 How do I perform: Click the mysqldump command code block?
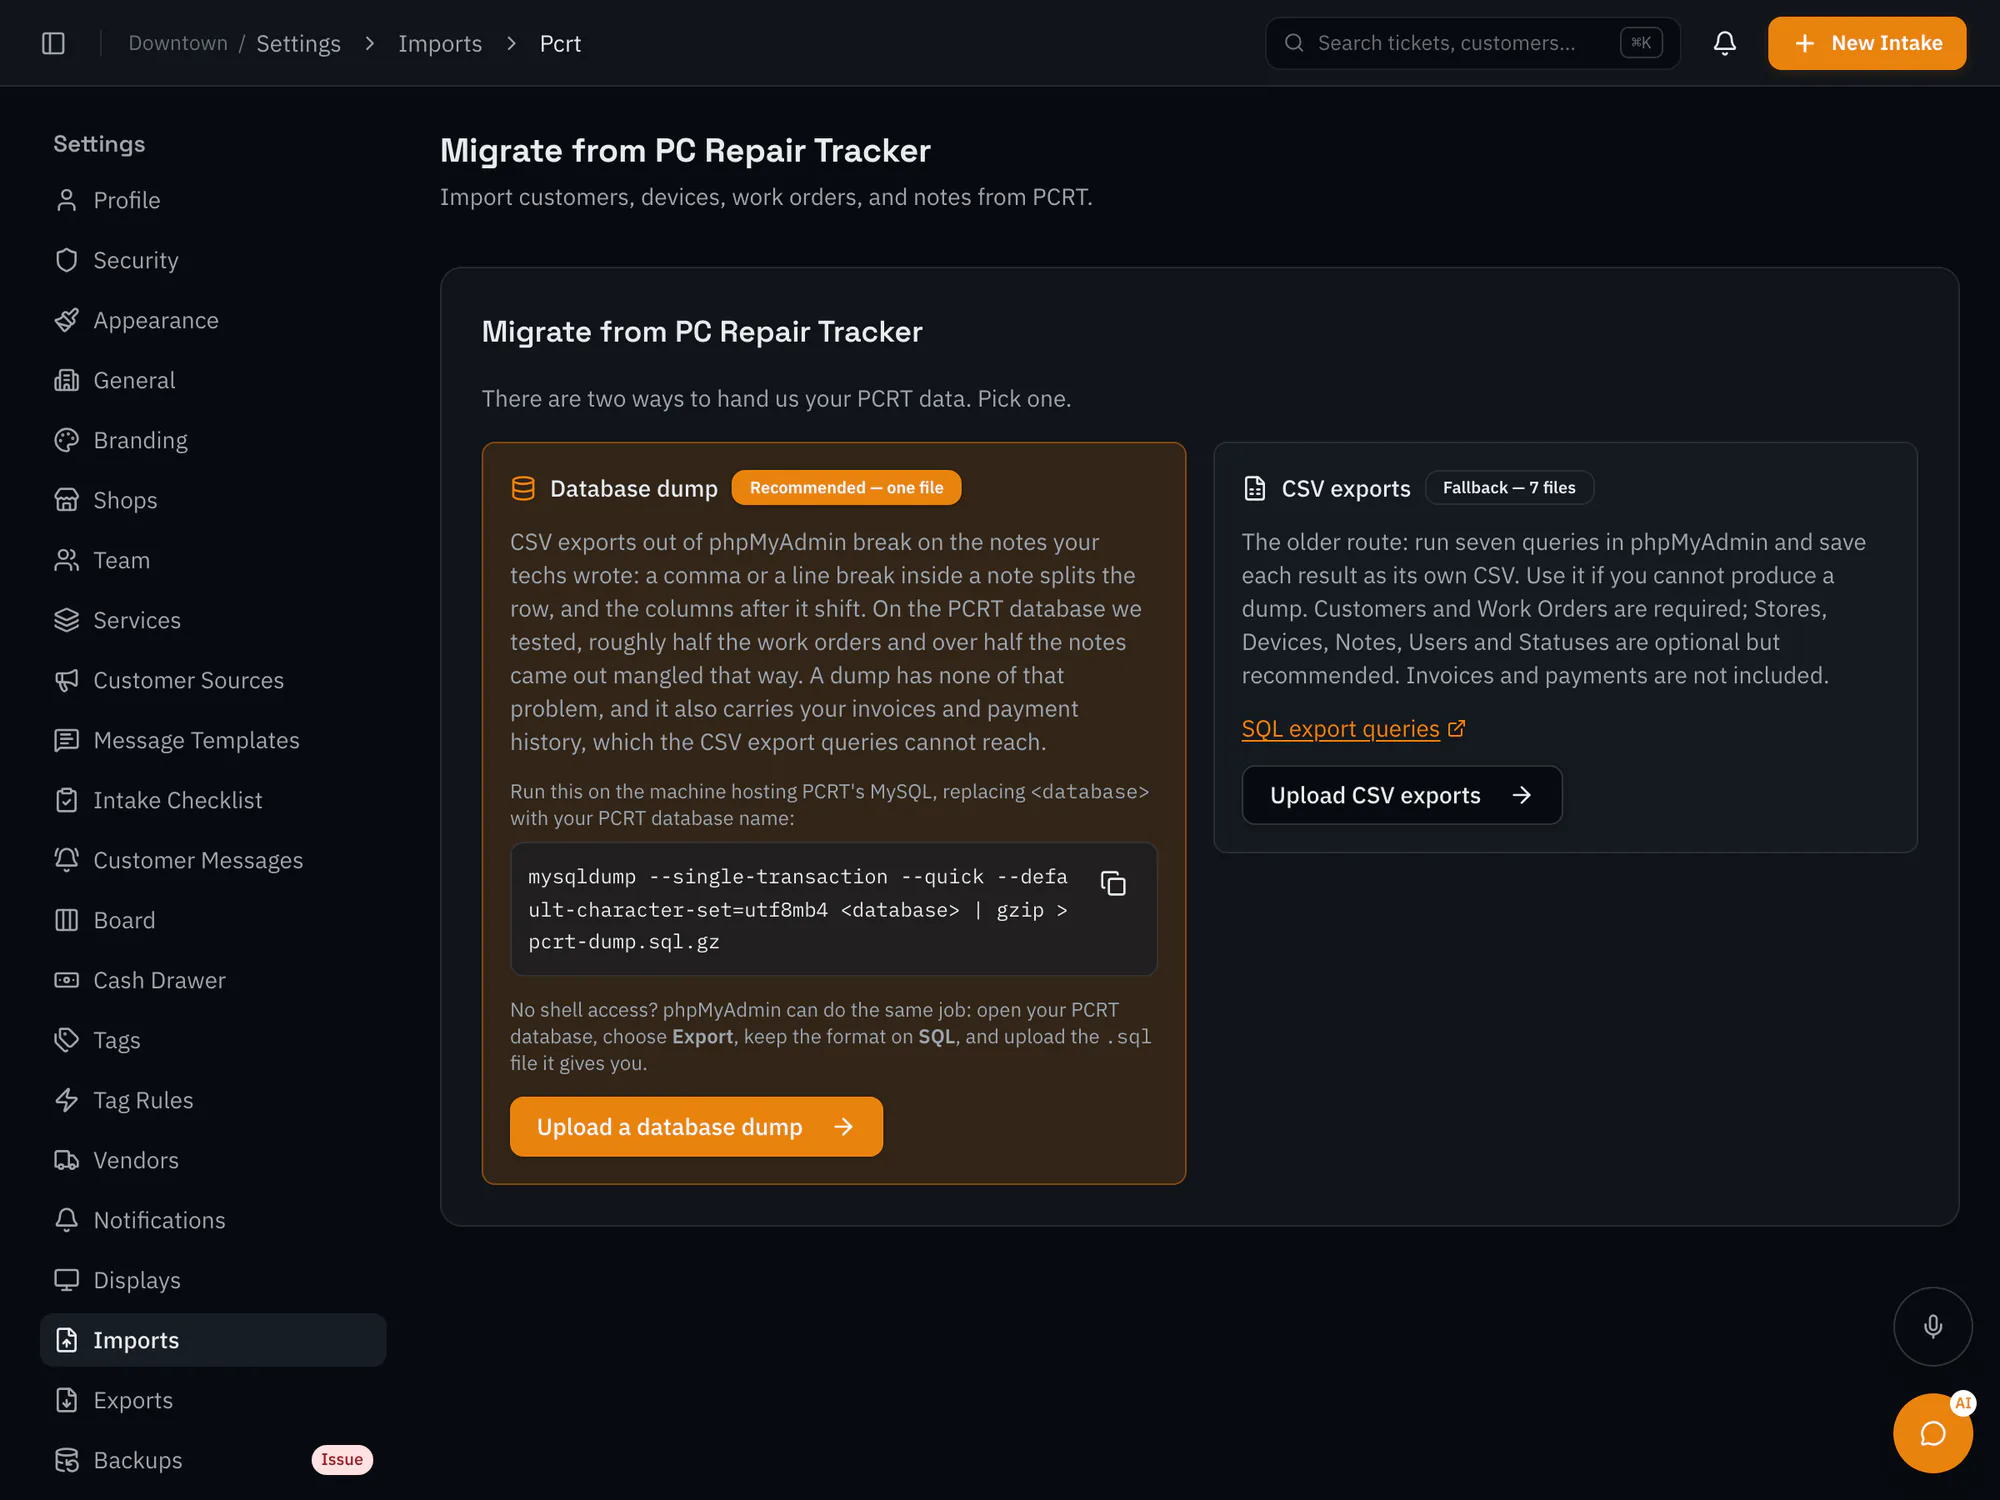coord(833,909)
